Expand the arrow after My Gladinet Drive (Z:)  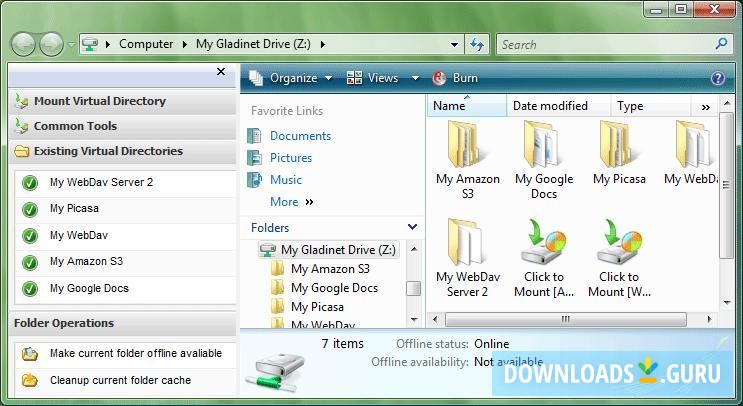click(x=323, y=45)
